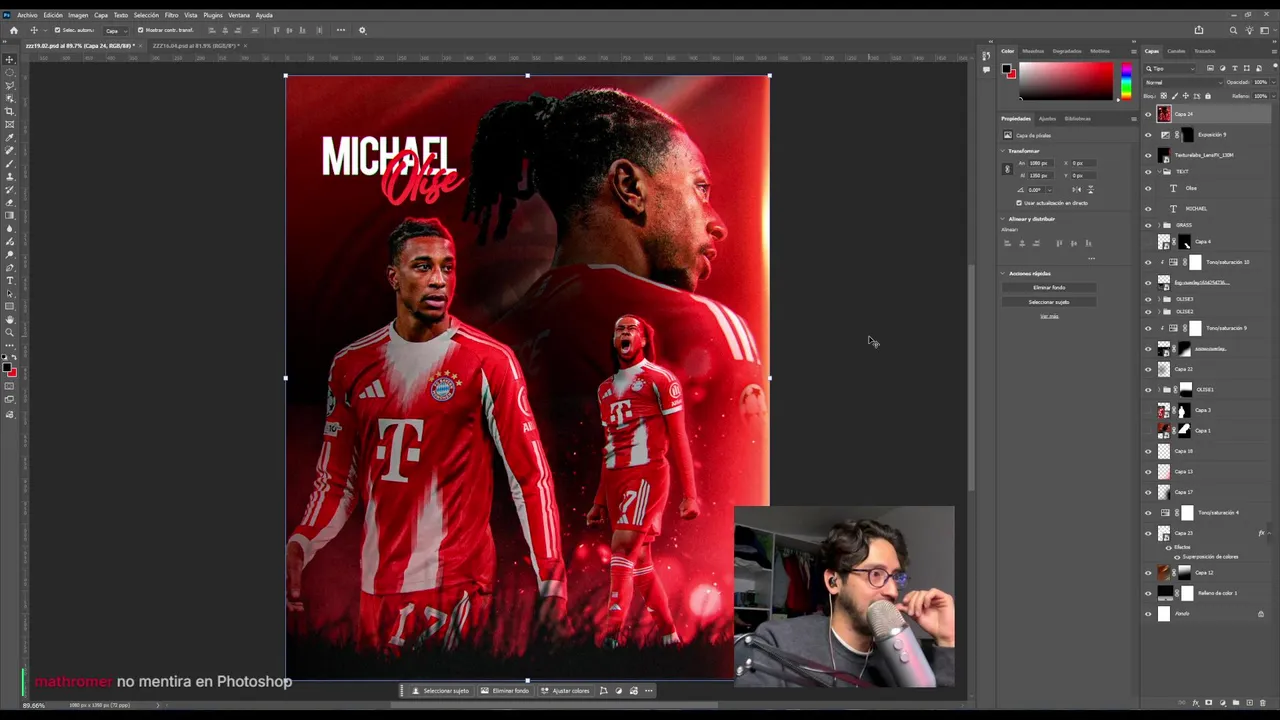Collapse the Acciones rápidas section

click(x=1003, y=274)
